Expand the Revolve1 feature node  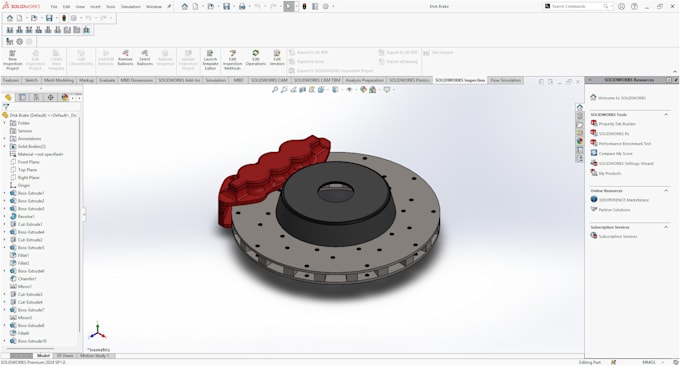pos(5,216)
